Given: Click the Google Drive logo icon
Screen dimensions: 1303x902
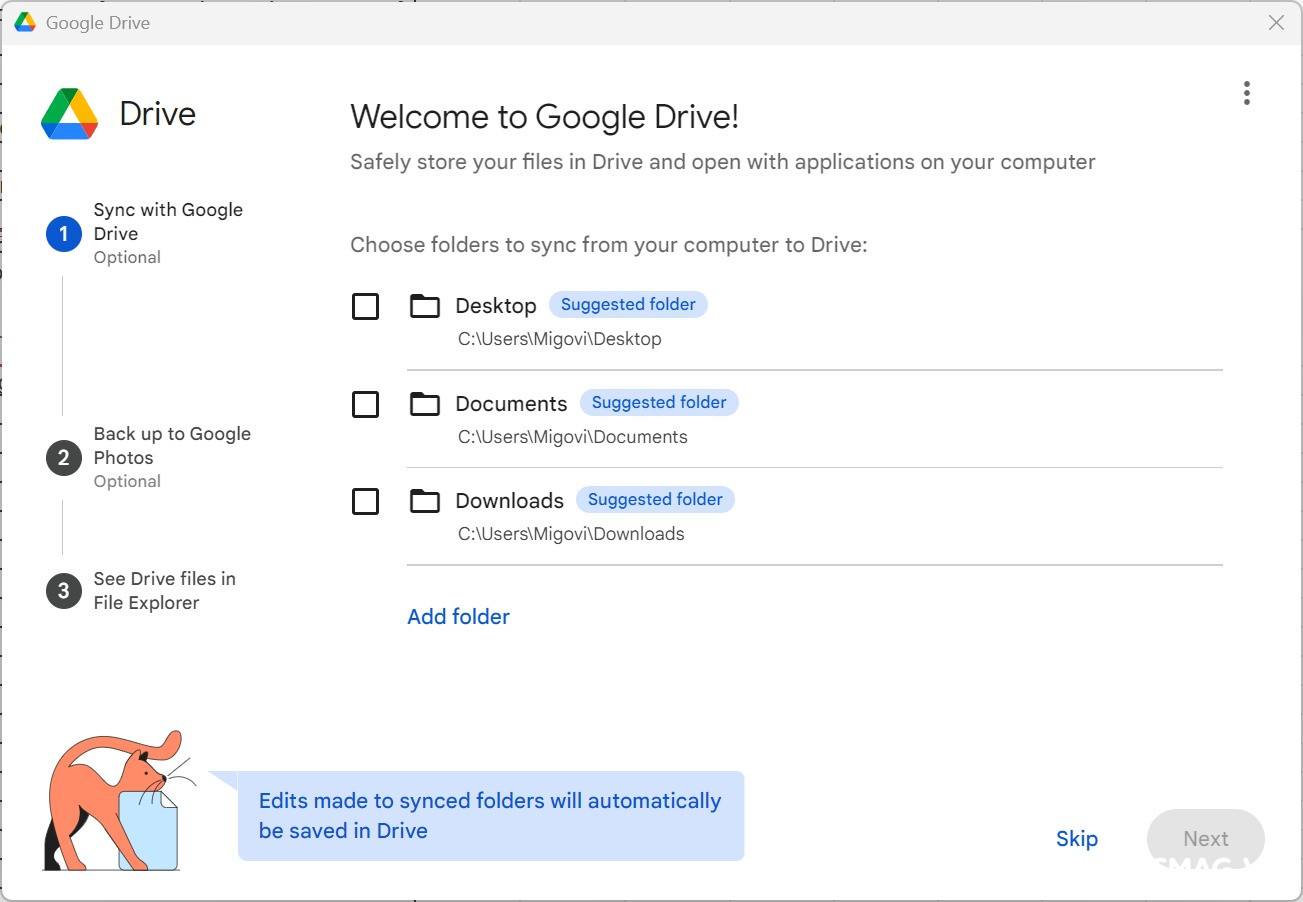Looking at the screenshot, I should [x=67, y=113].
